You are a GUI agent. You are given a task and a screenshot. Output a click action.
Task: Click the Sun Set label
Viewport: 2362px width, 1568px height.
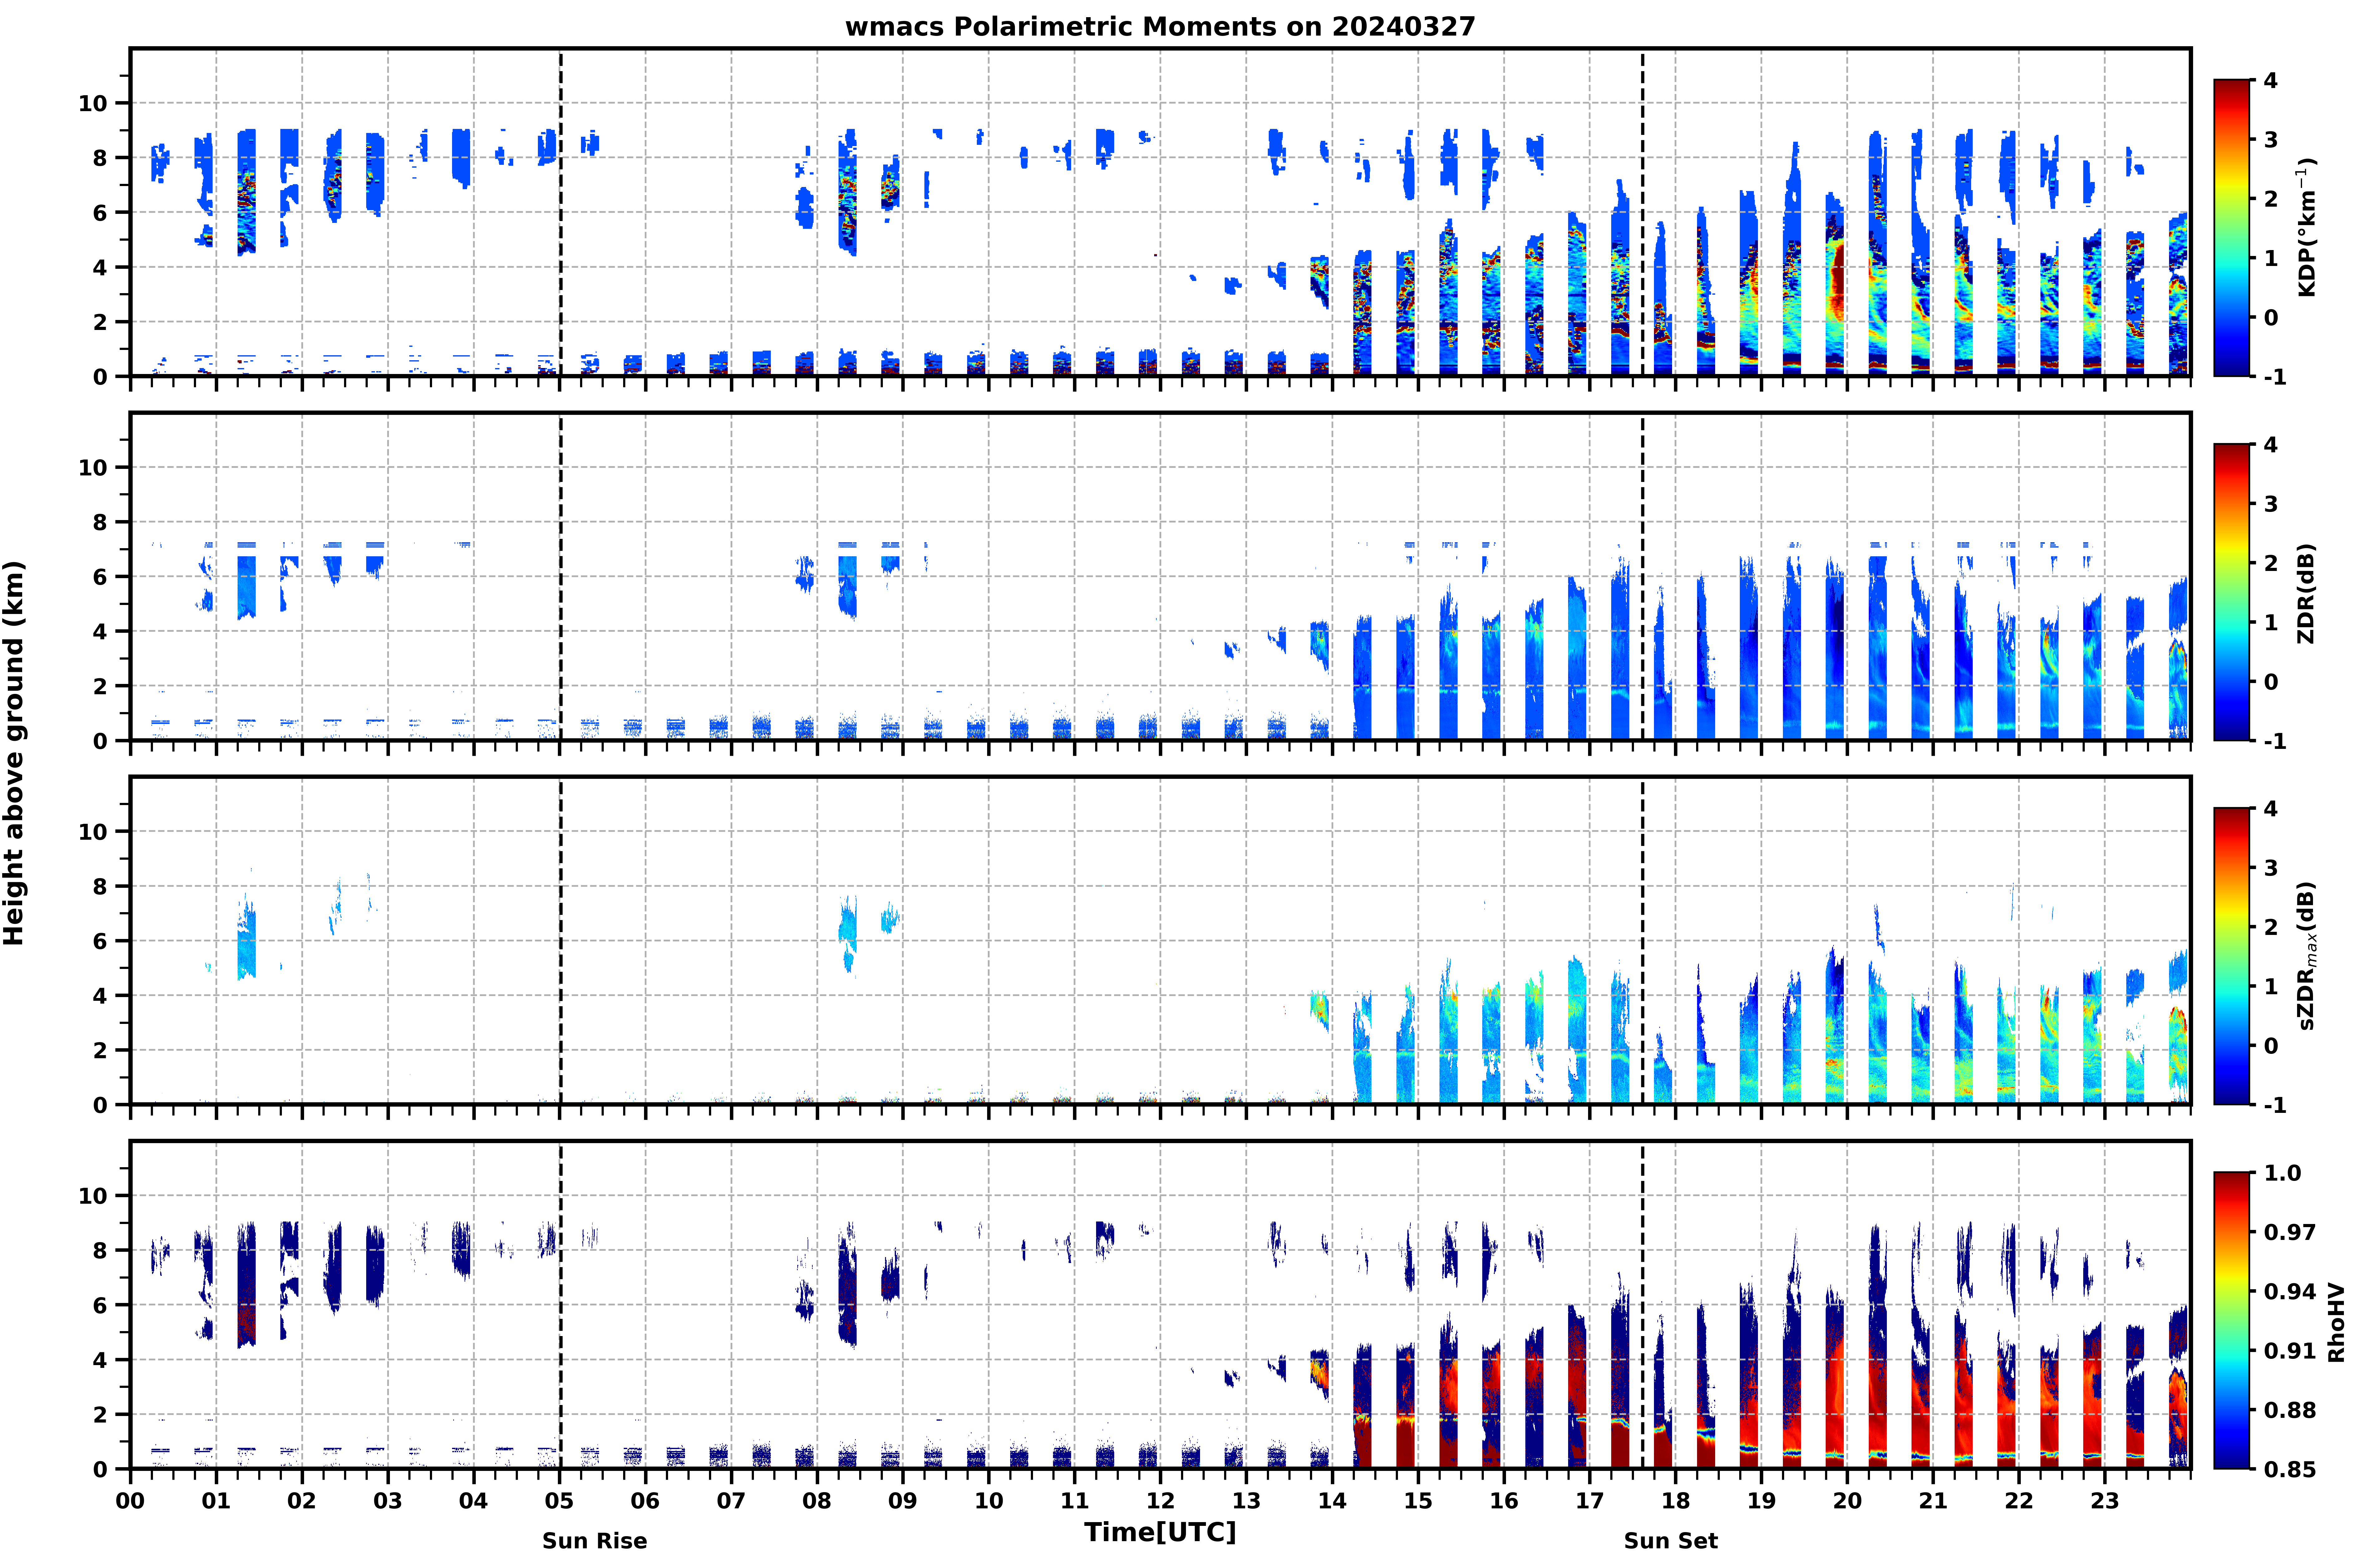pyautogui.click(x=1670, y=1541)
